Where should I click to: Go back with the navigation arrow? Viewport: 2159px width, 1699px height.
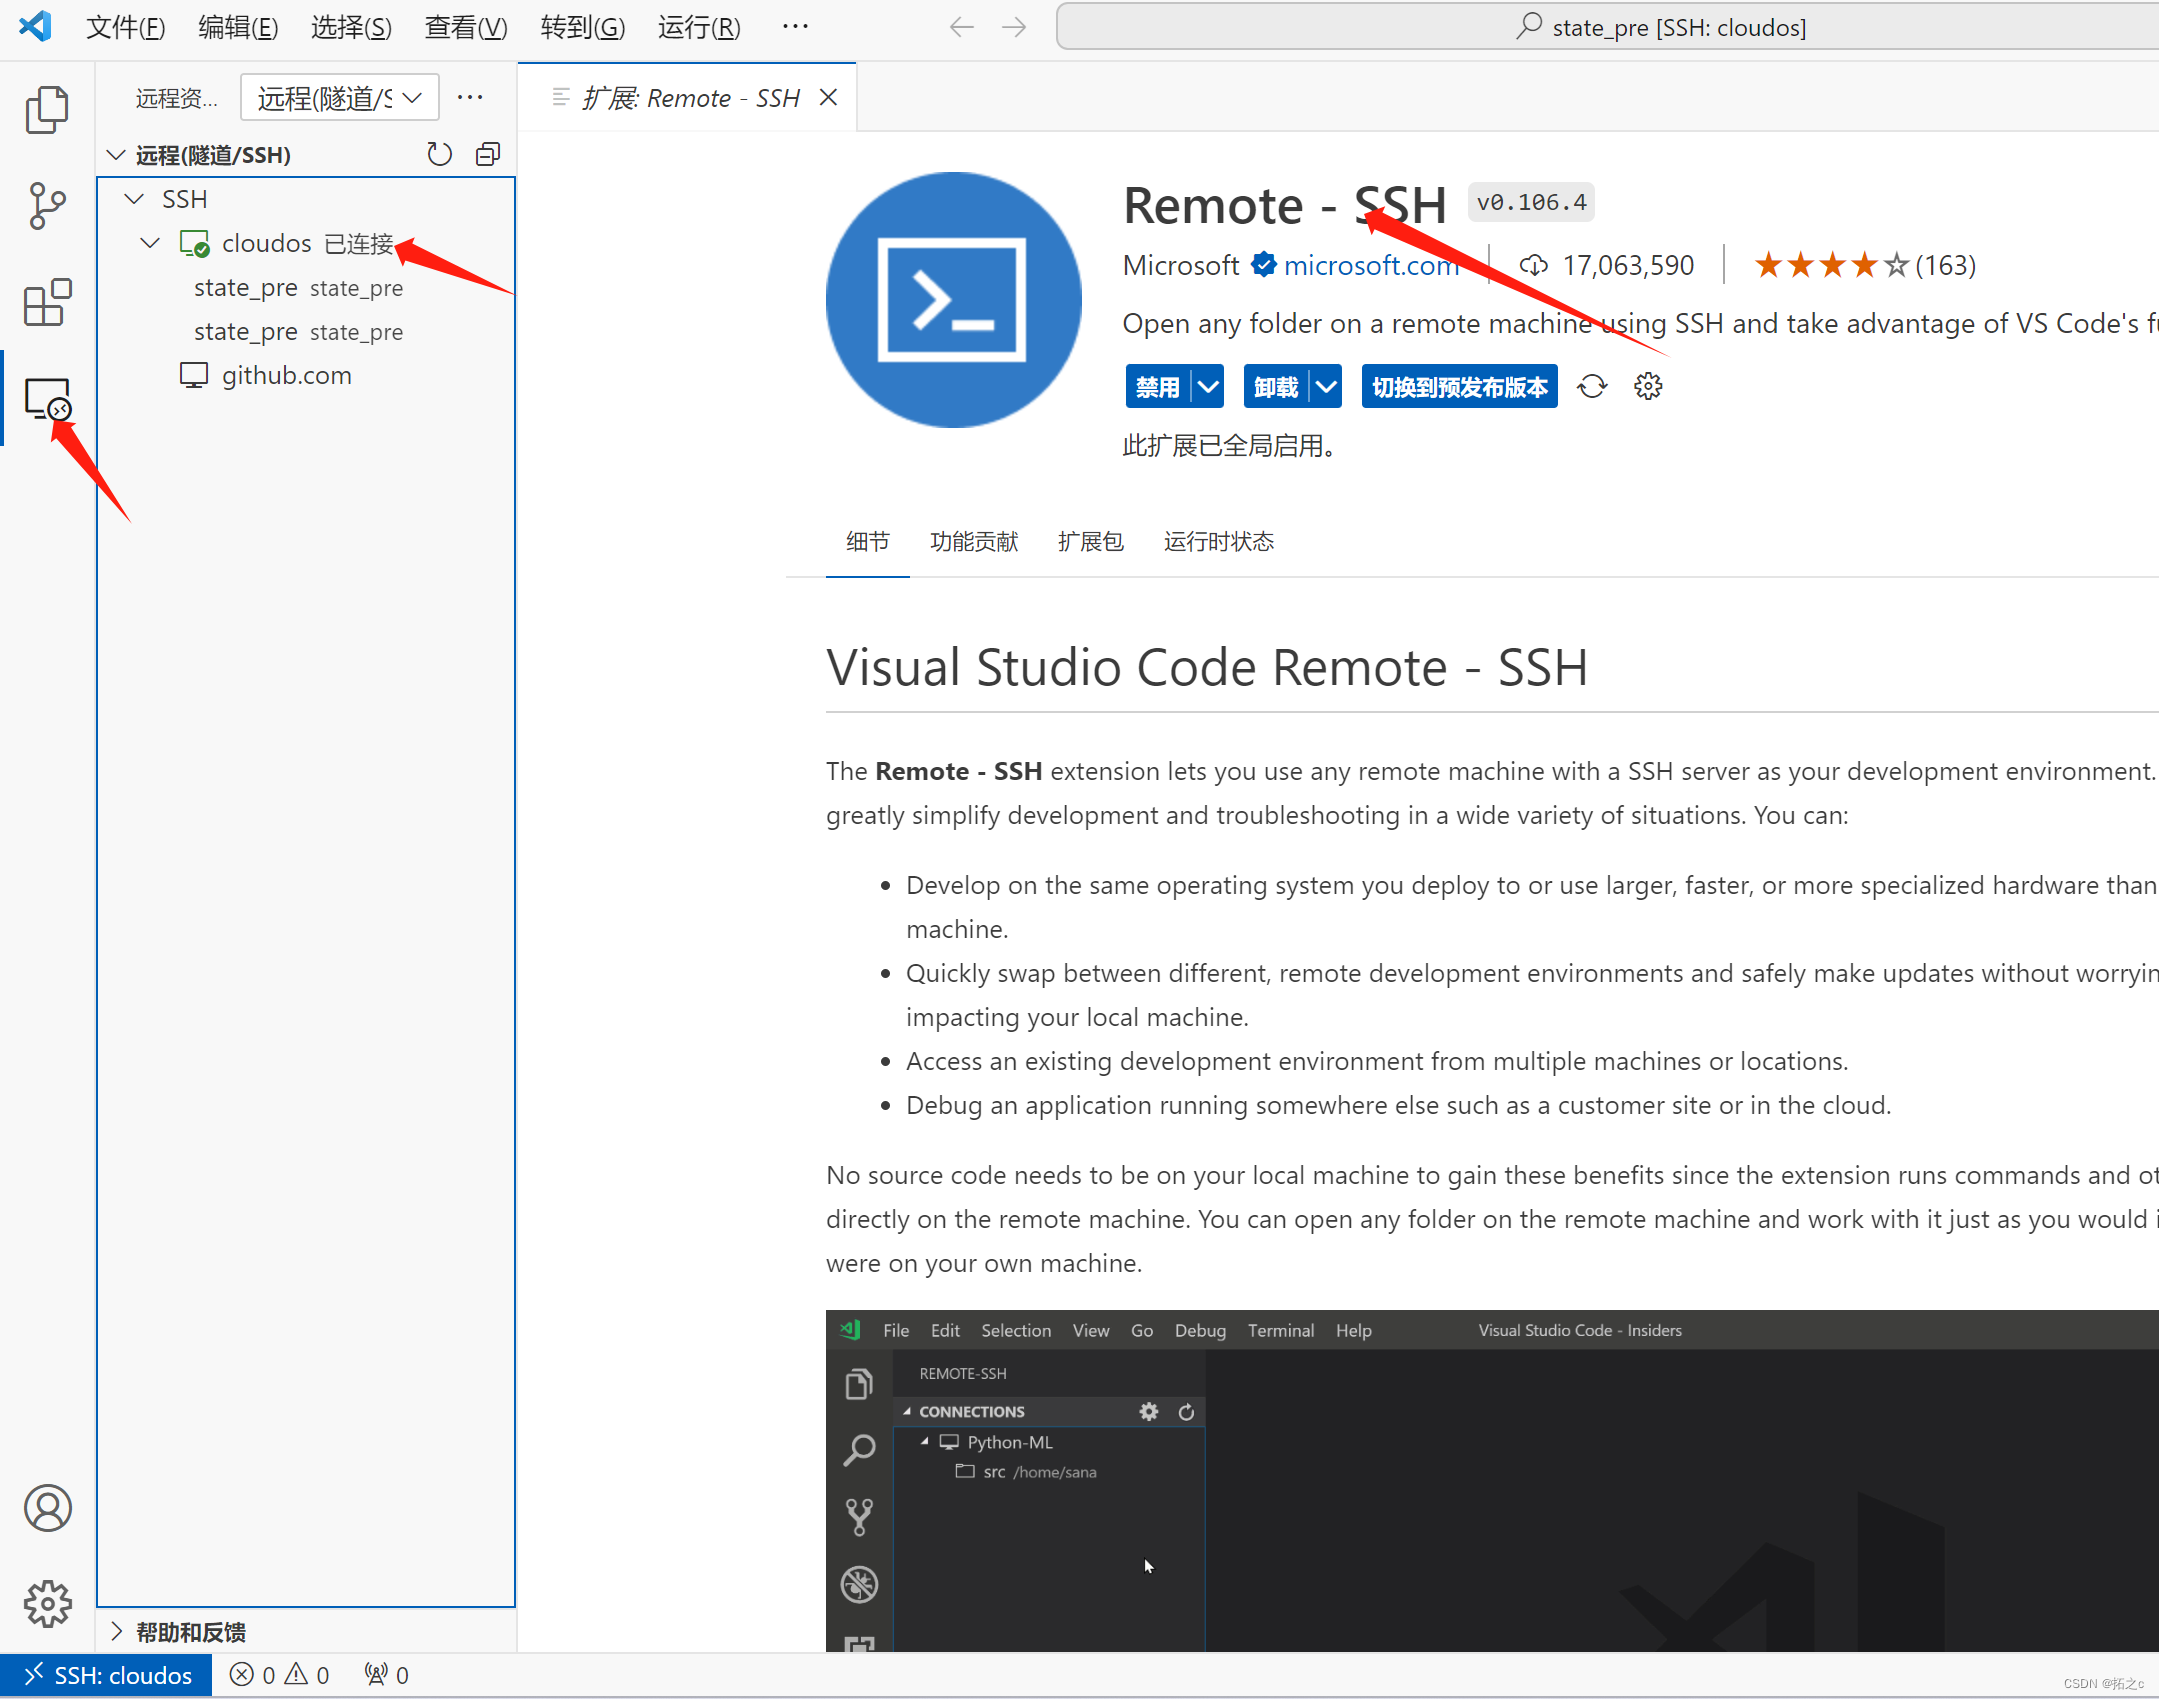pyautogui.click(x=961, y=27)
